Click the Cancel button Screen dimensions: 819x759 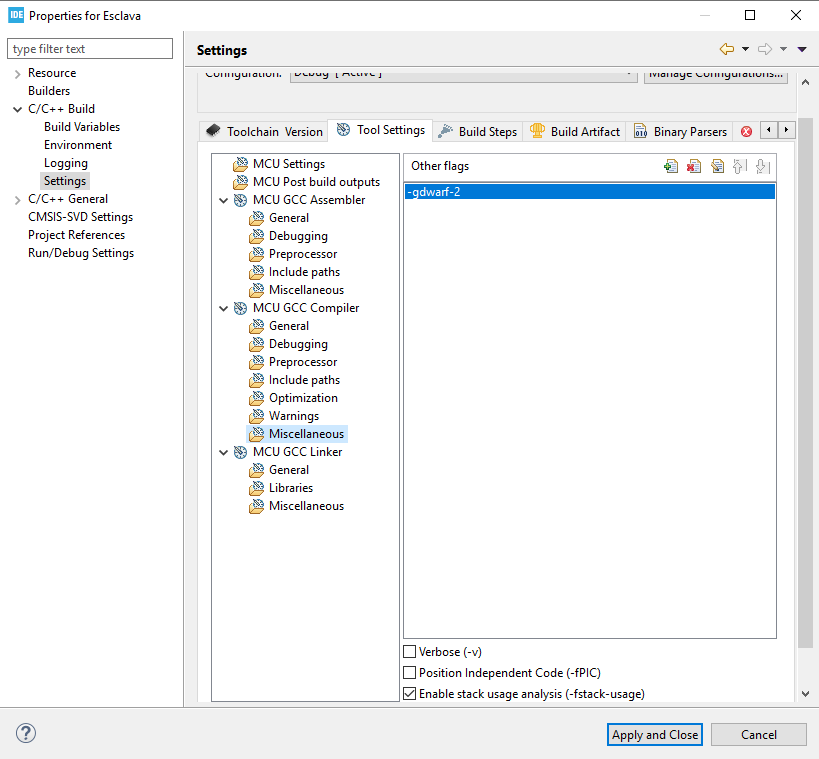[x=759, y=734]
